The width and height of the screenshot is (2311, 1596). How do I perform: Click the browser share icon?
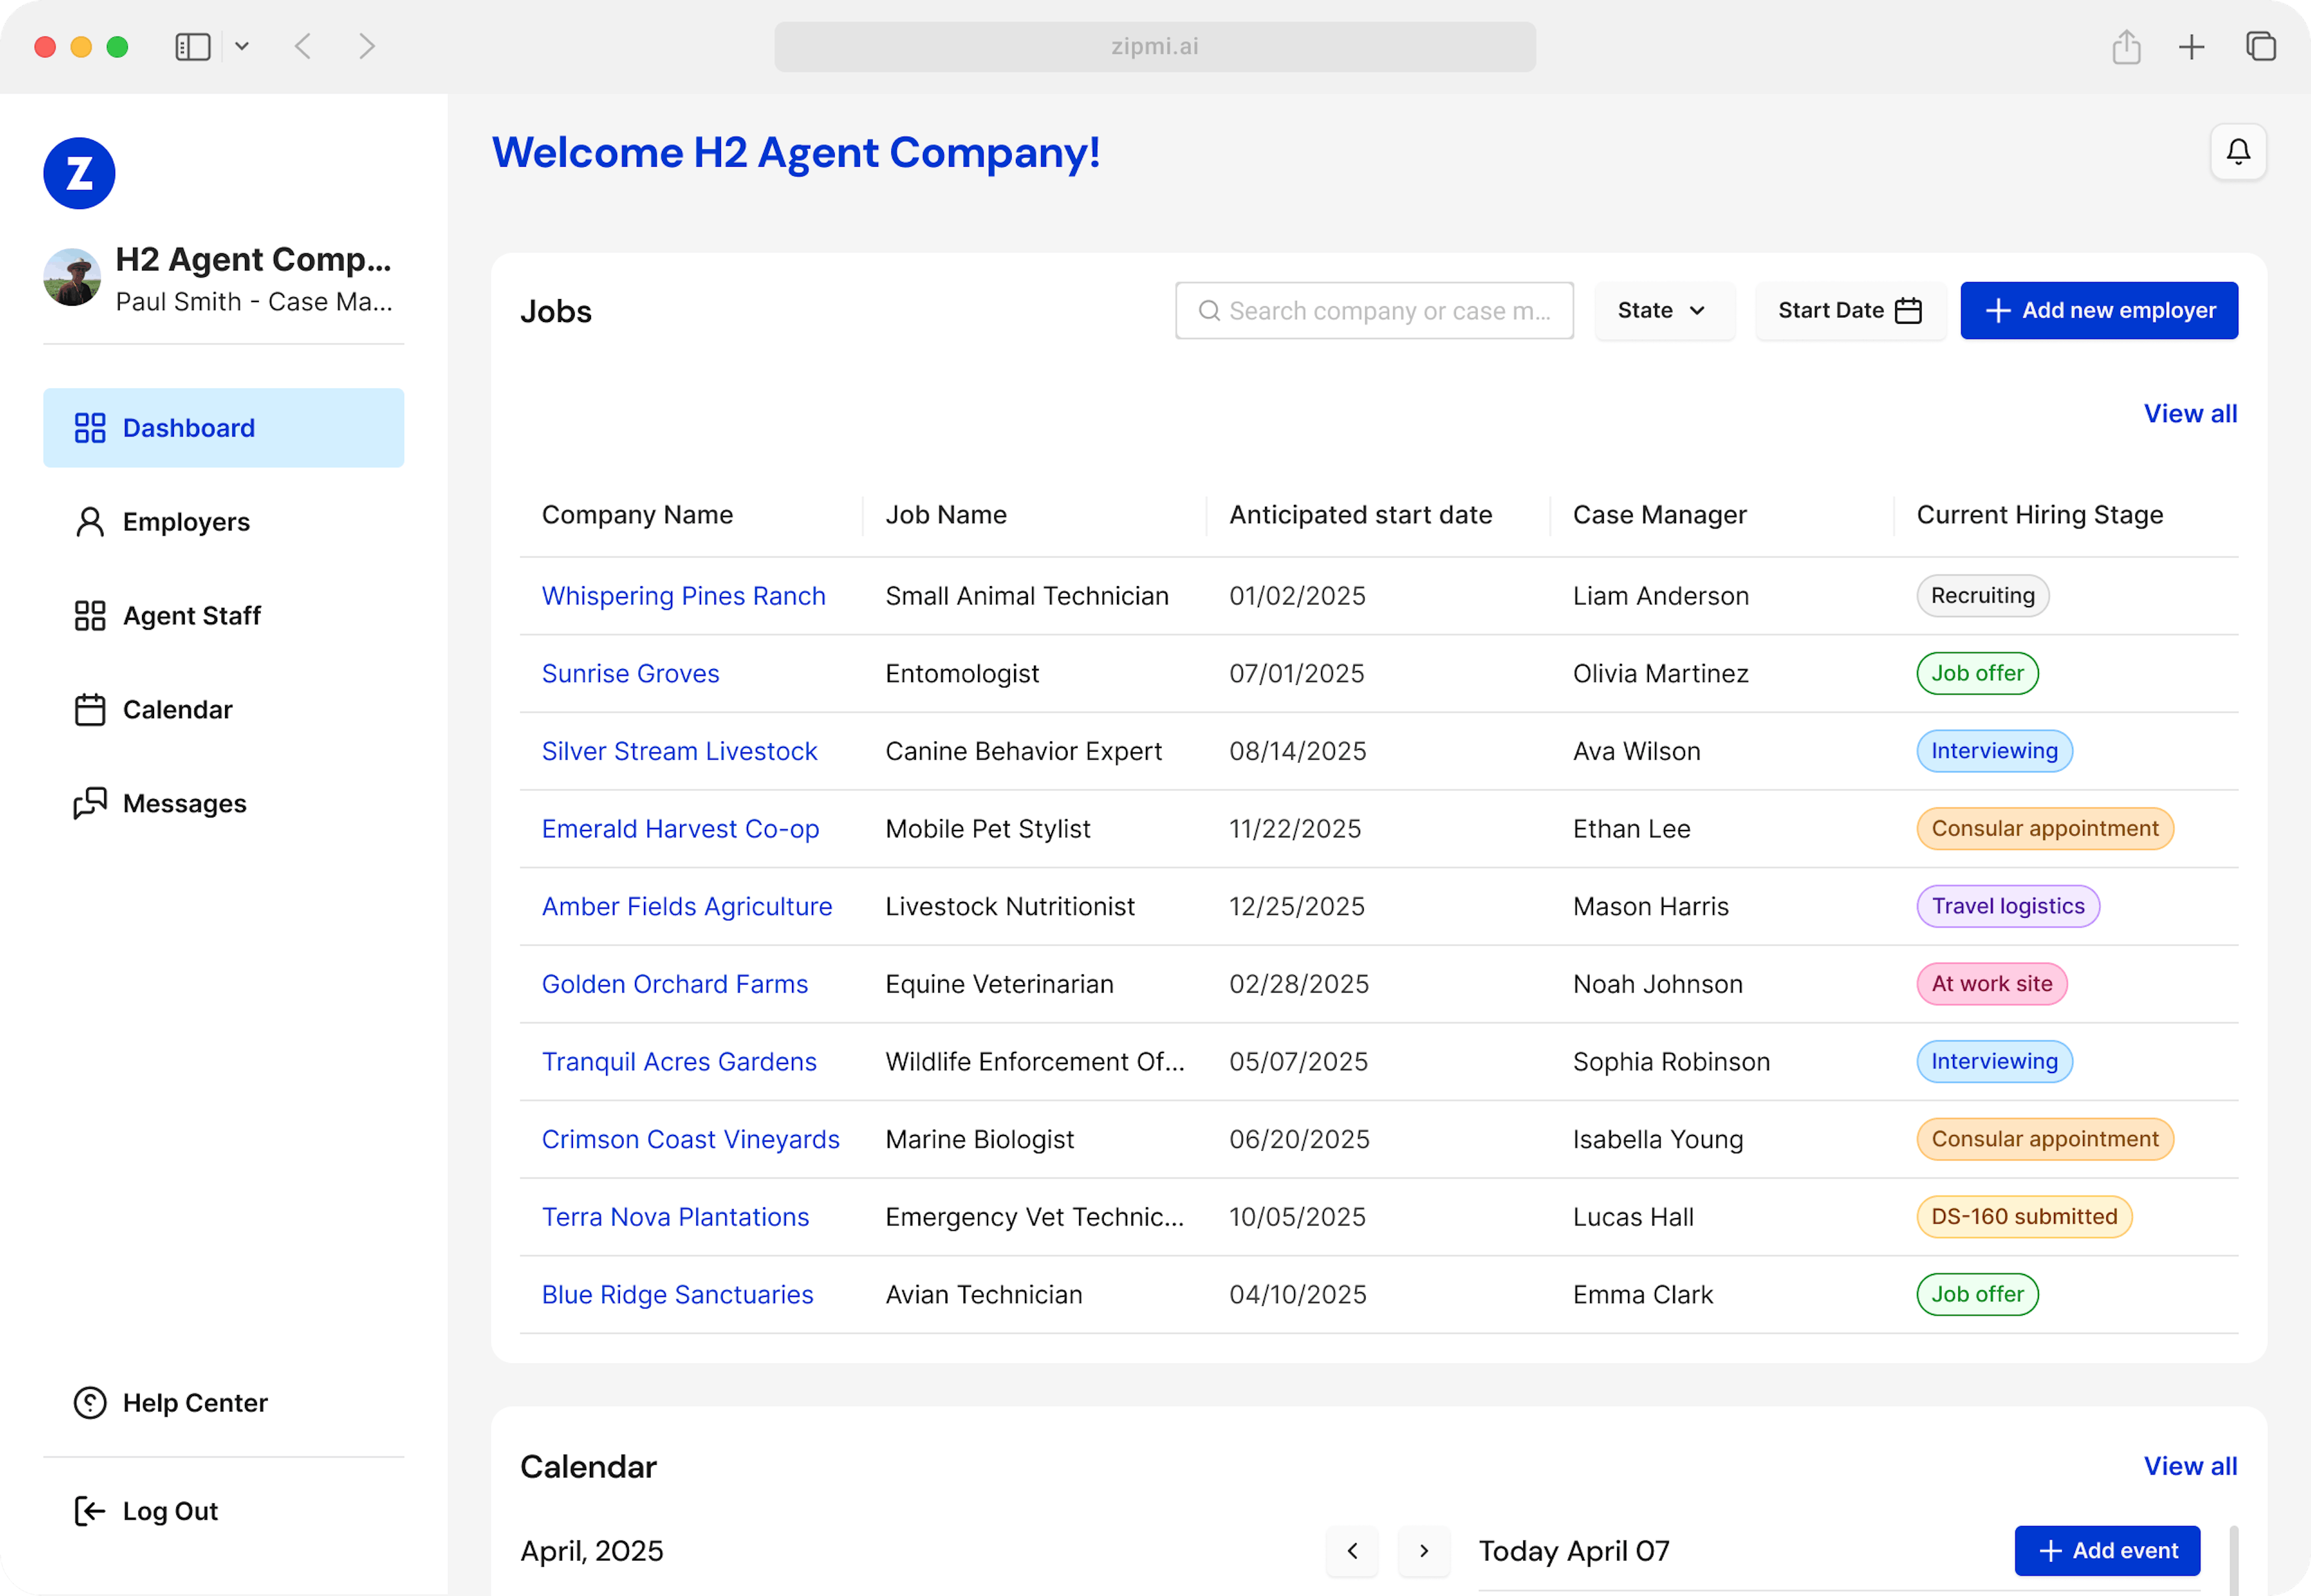[x=2126, y=47]
